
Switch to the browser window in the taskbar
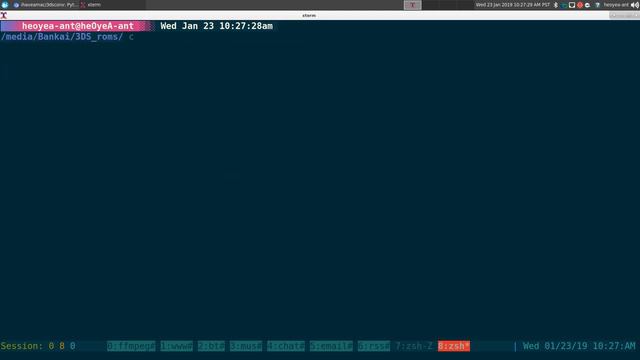click(45, 5)
